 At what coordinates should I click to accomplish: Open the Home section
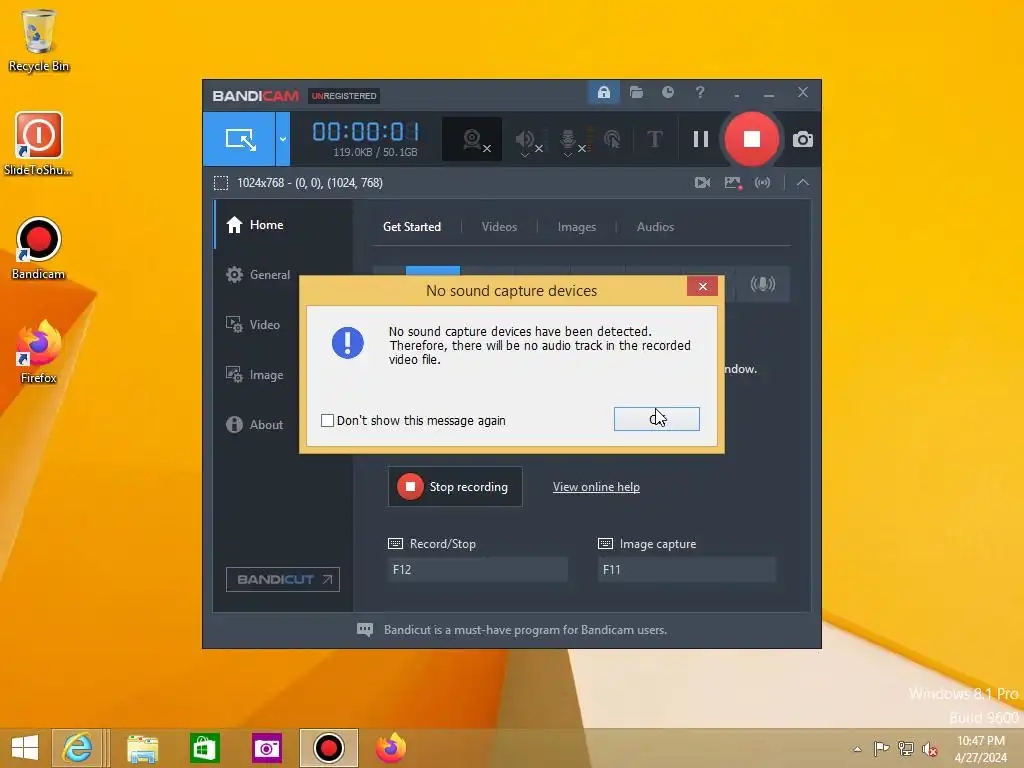tap(283, 225)
